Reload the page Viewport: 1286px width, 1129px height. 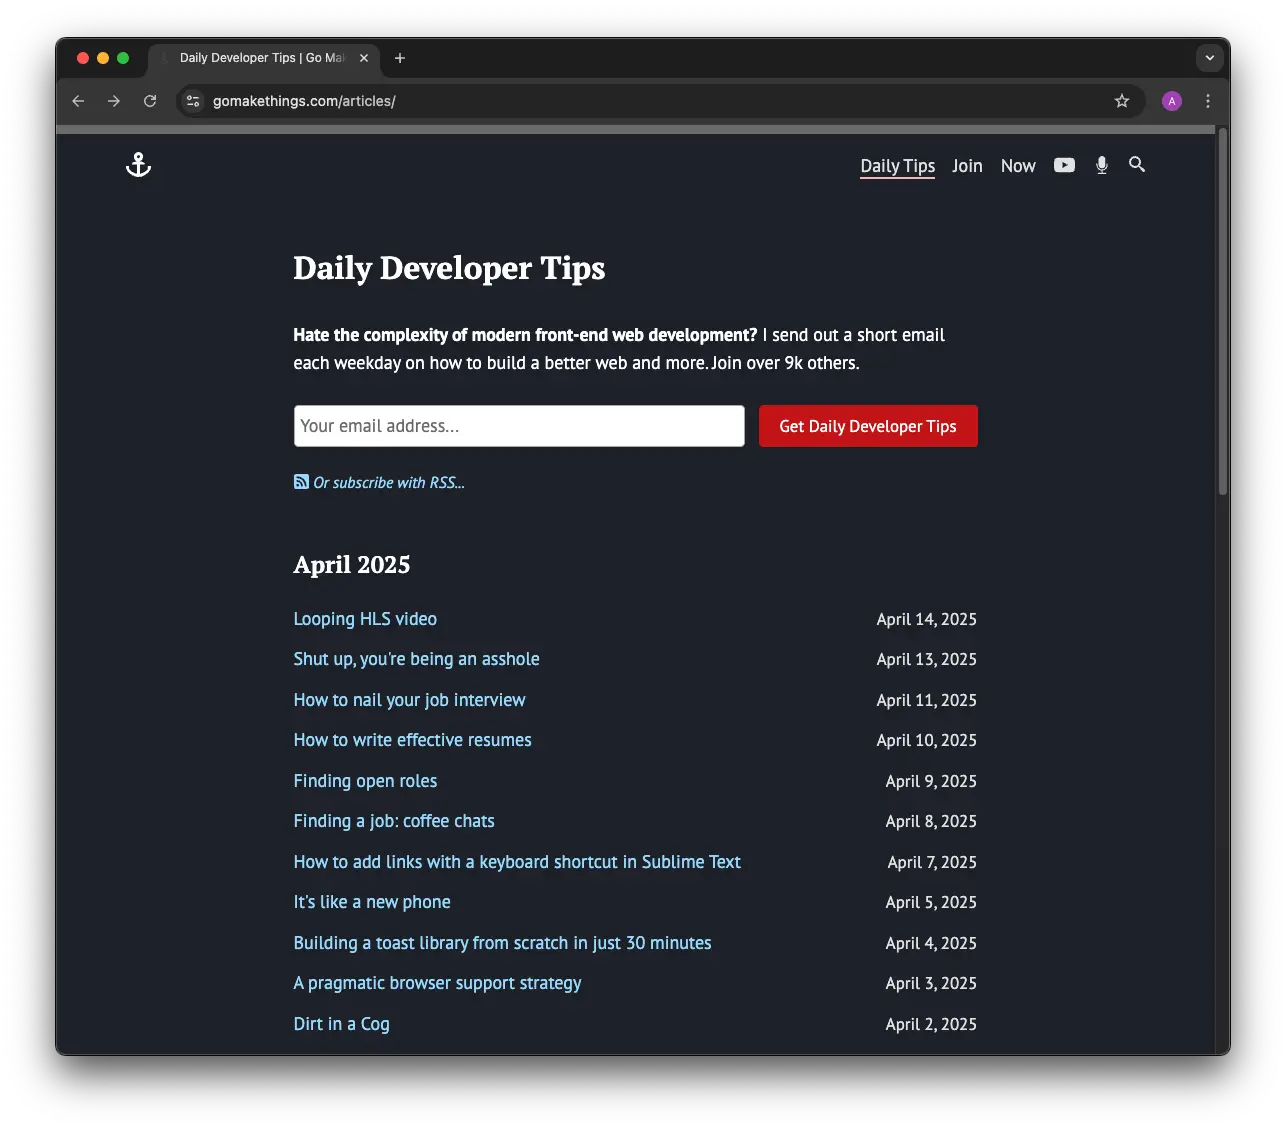pos(150,101)
